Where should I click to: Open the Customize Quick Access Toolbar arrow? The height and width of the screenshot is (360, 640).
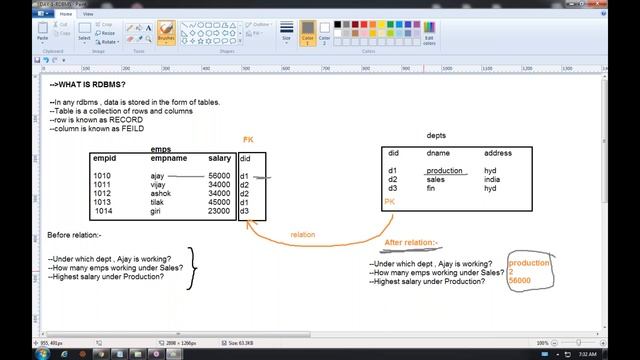click(64, 60)
